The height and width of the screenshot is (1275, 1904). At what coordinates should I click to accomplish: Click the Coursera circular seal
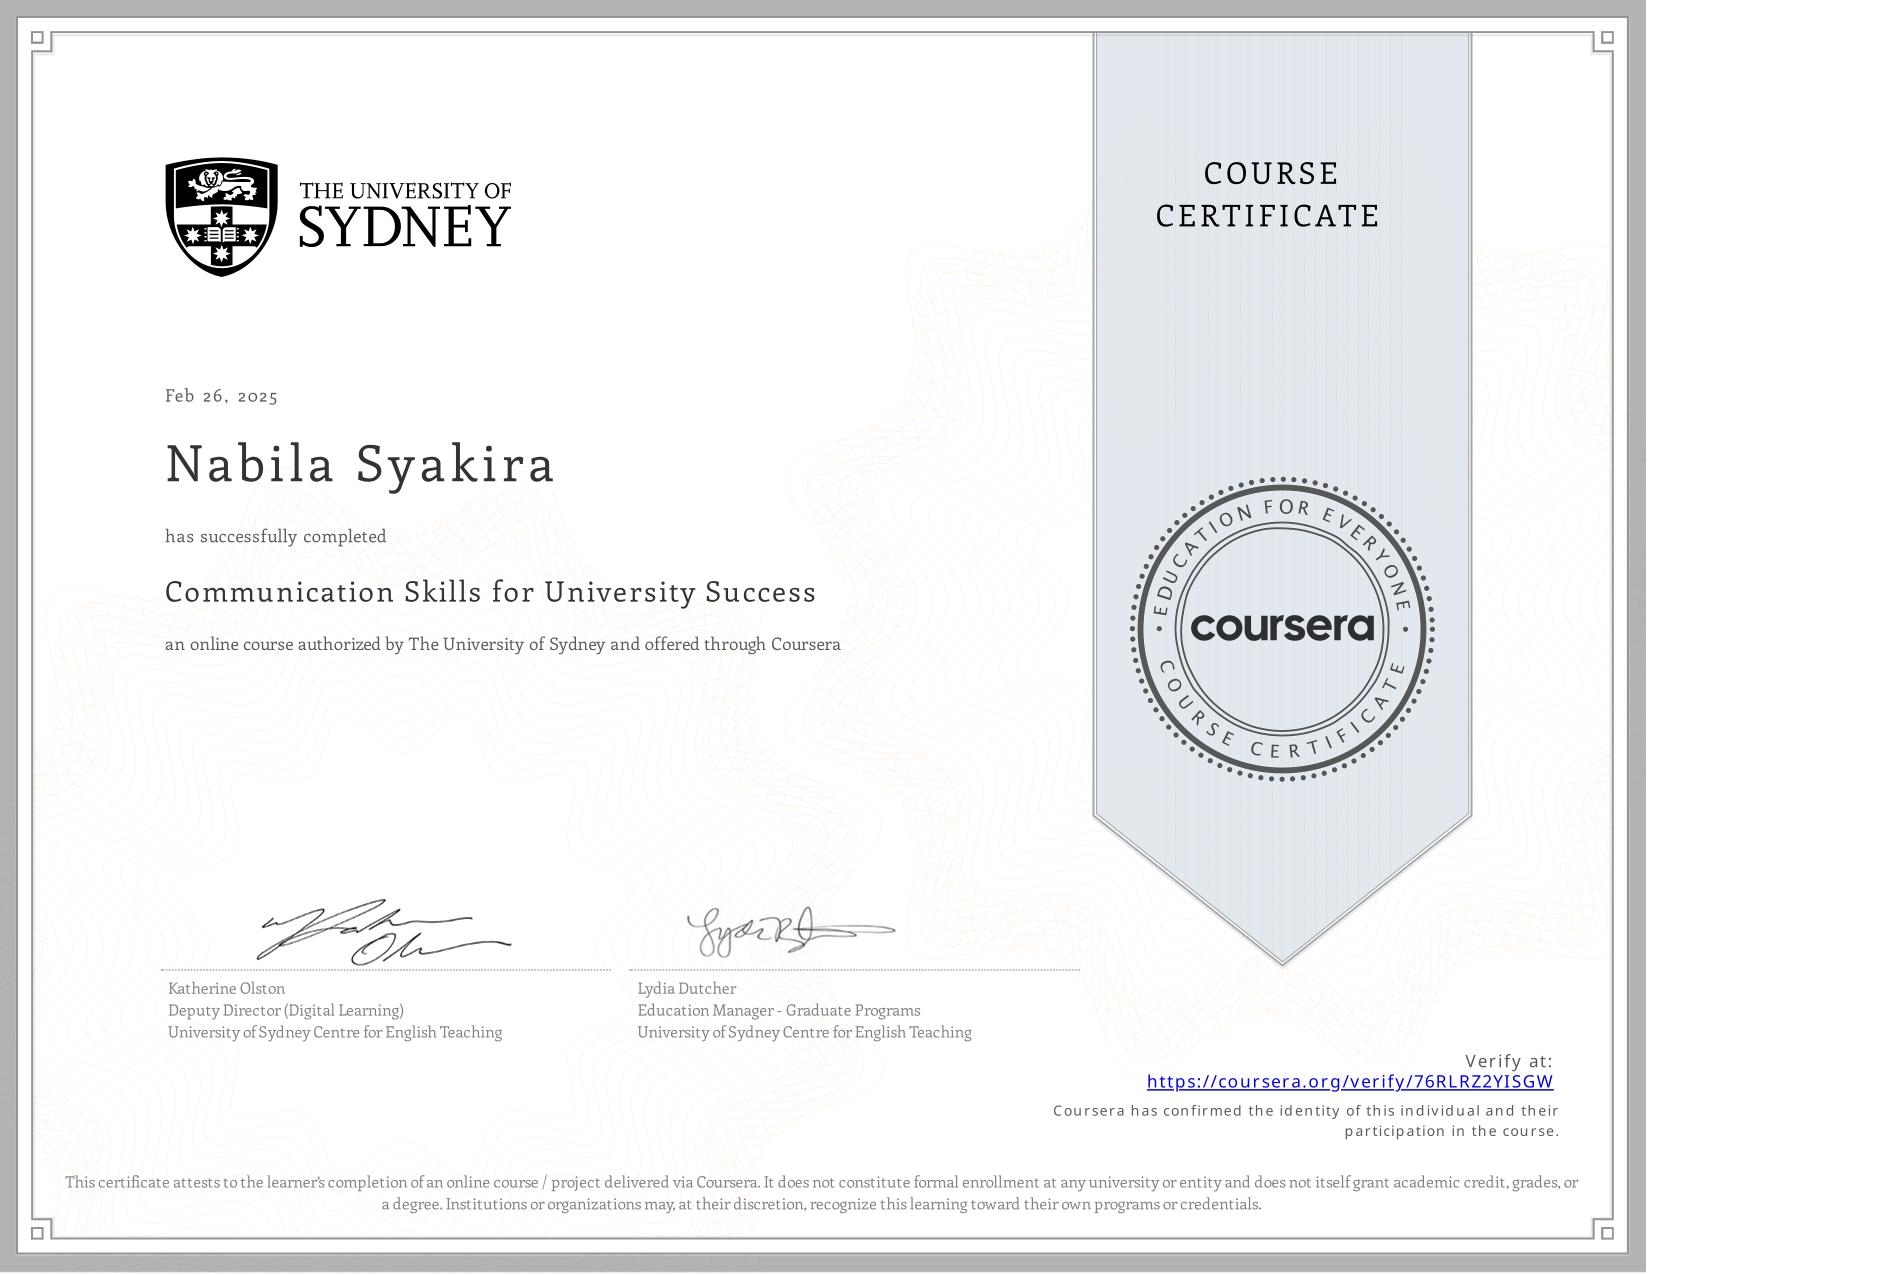click(x=1282, y=628)
